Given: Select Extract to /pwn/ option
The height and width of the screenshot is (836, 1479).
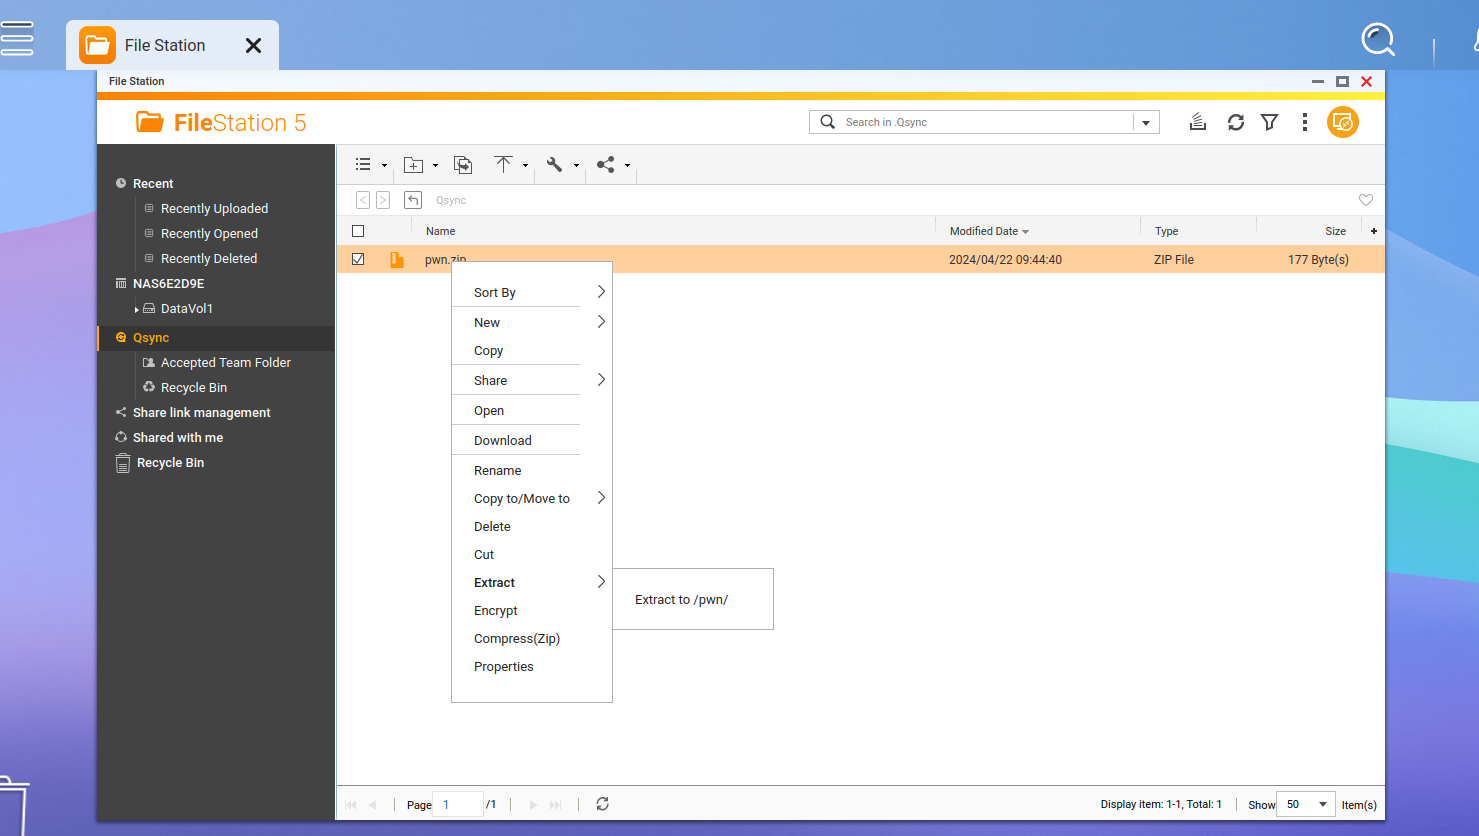Looking at the screenshot, I should pos(693,599).
